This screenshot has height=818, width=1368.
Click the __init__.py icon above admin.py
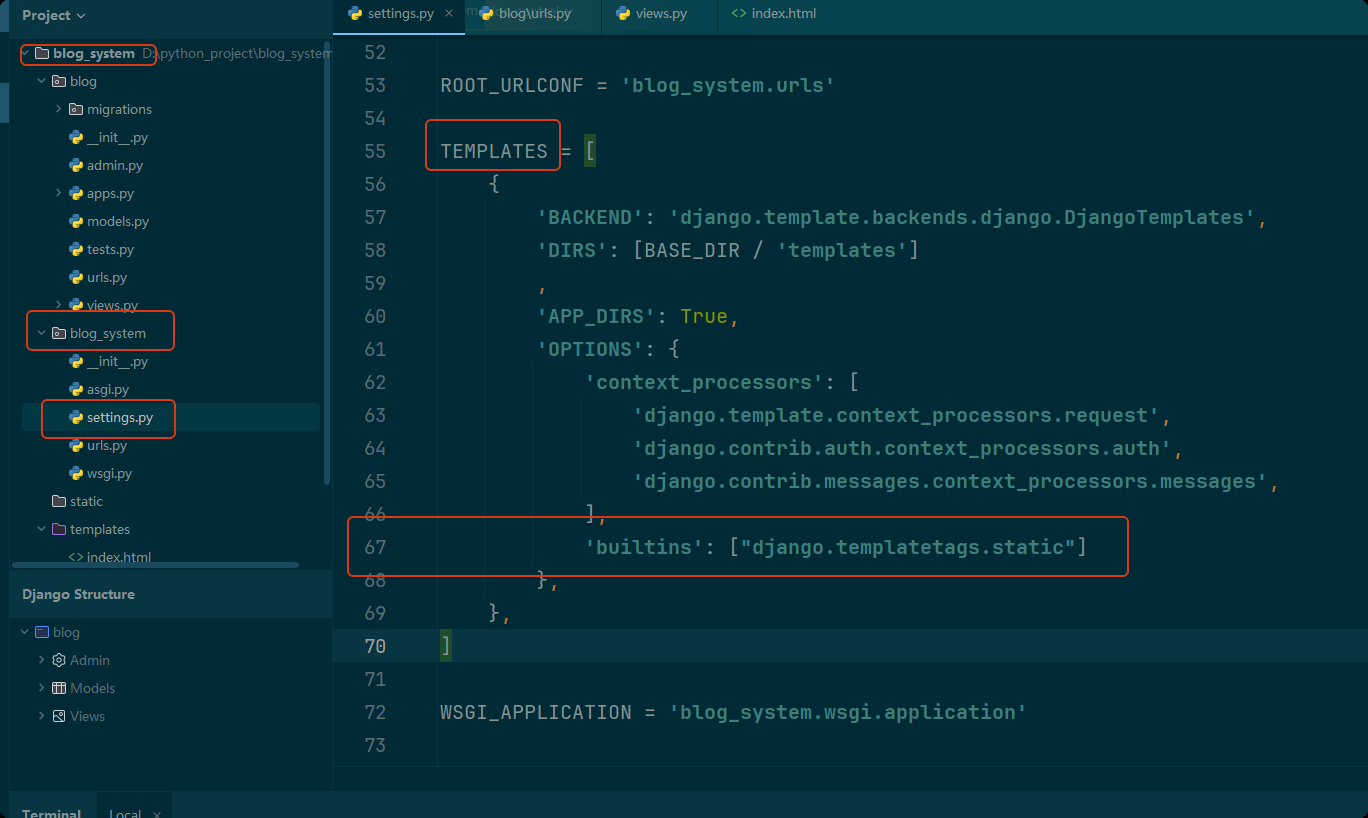(x=76, y=137)
